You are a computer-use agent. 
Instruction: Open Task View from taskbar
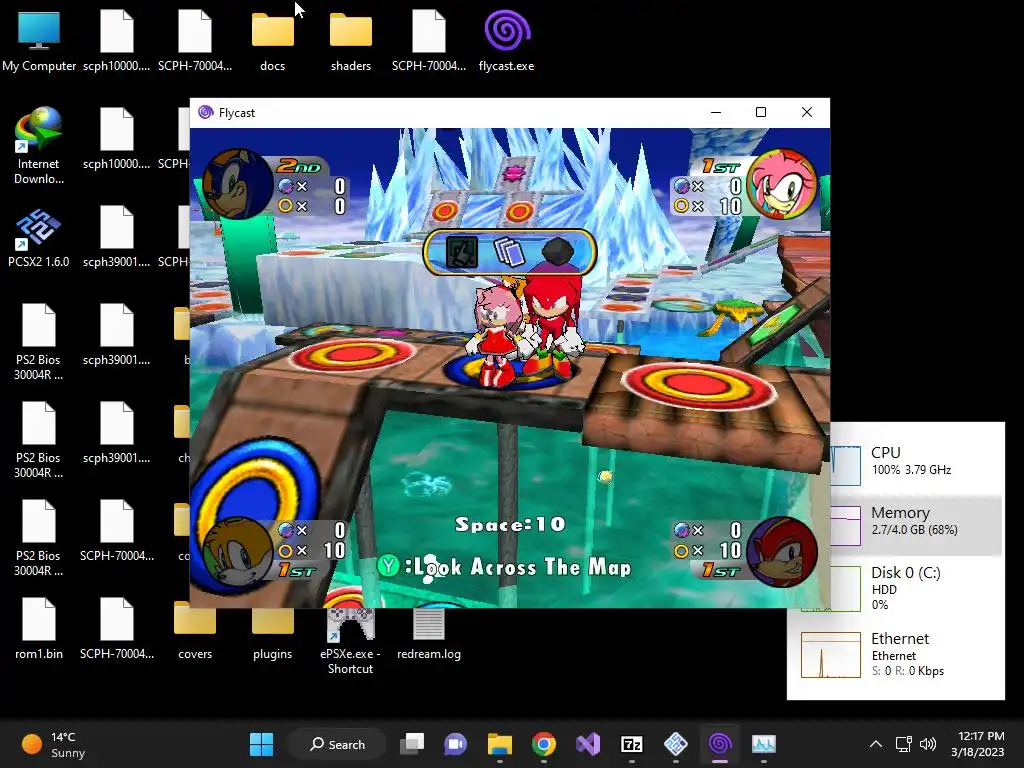(412, 744)
